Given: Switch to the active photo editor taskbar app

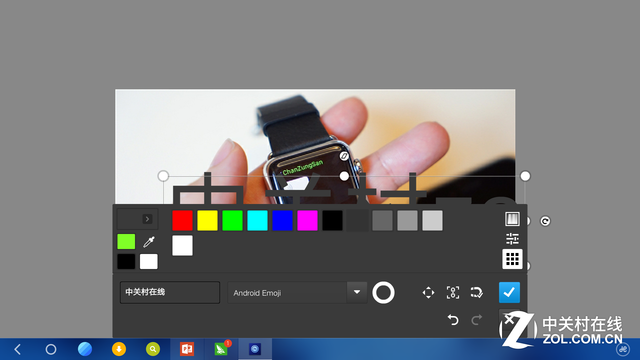Looking at the screenshot, I should [255, 349].
